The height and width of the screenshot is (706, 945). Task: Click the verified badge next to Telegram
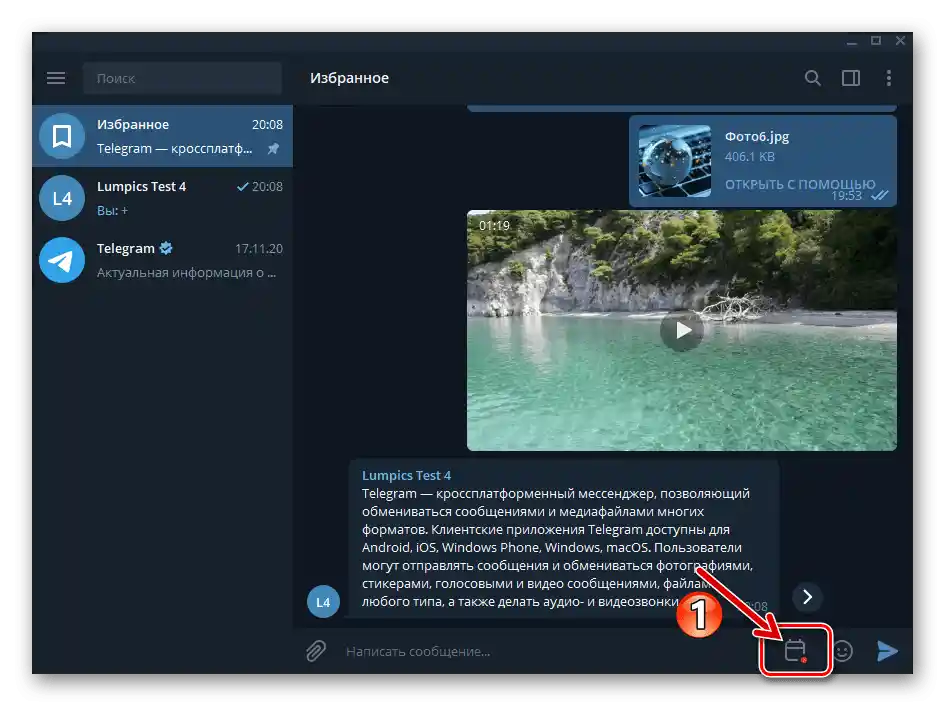click(166, 247)
